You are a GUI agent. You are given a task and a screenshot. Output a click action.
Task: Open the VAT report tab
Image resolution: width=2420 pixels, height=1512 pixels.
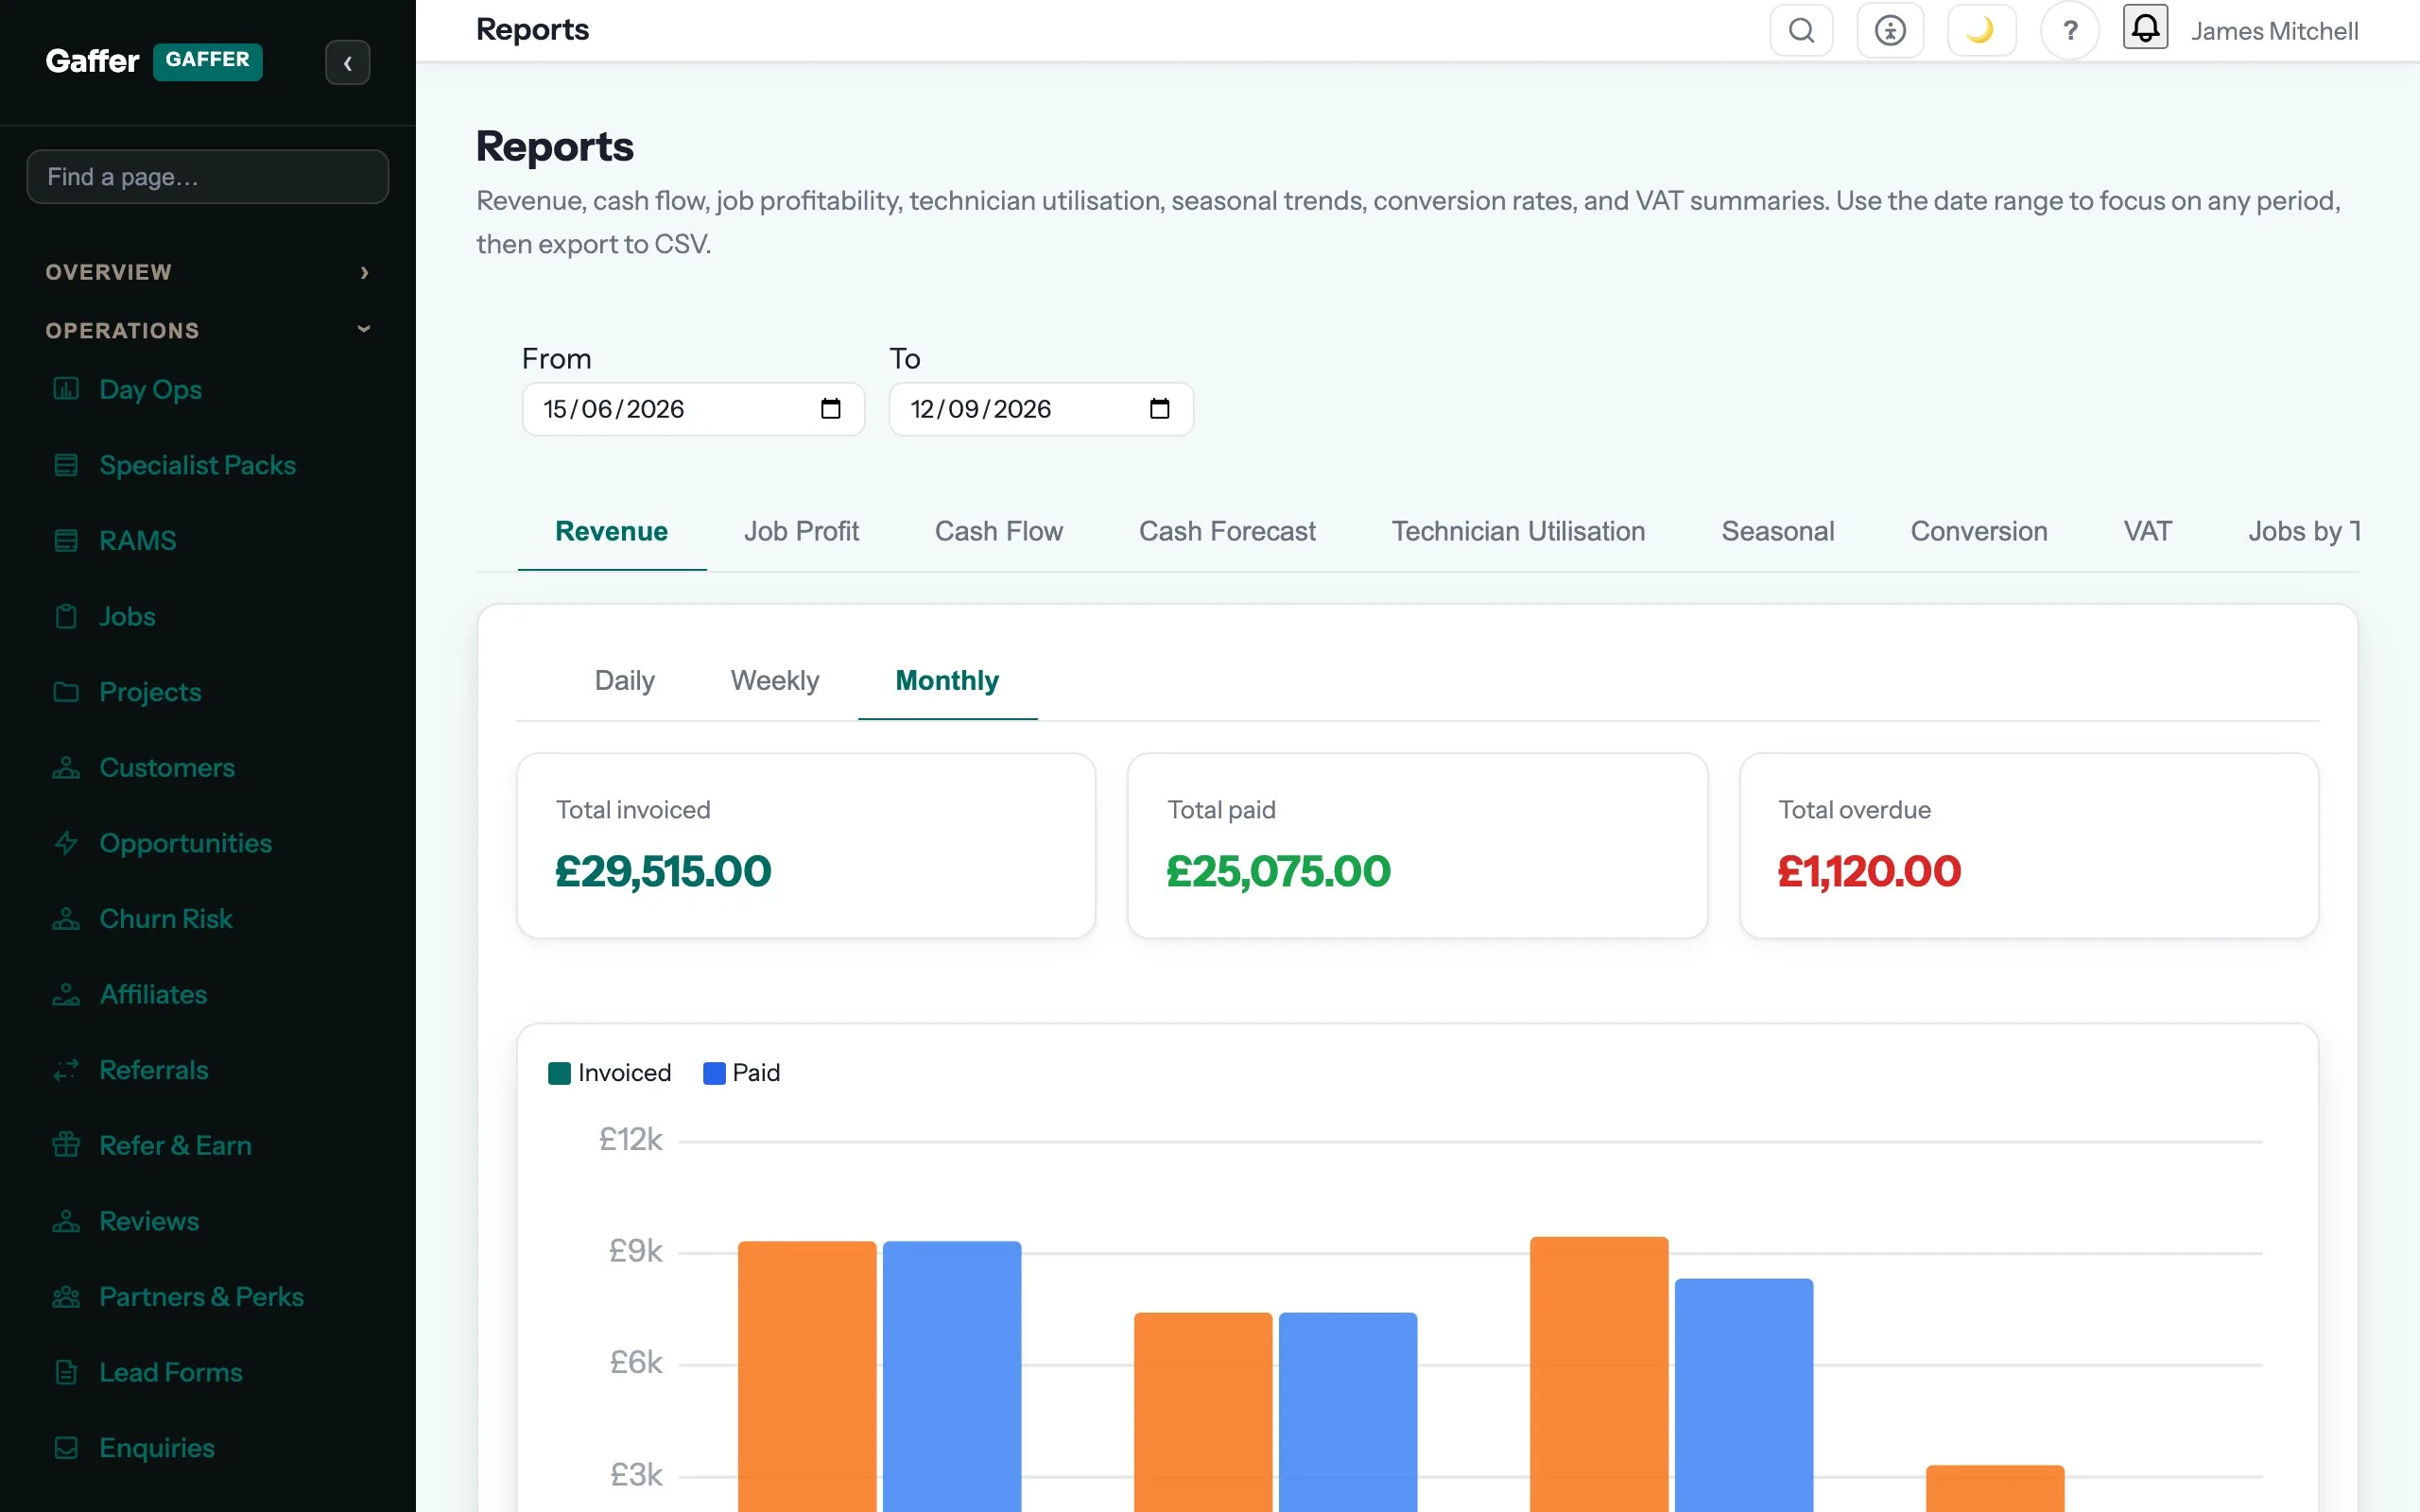point(2148,531)
